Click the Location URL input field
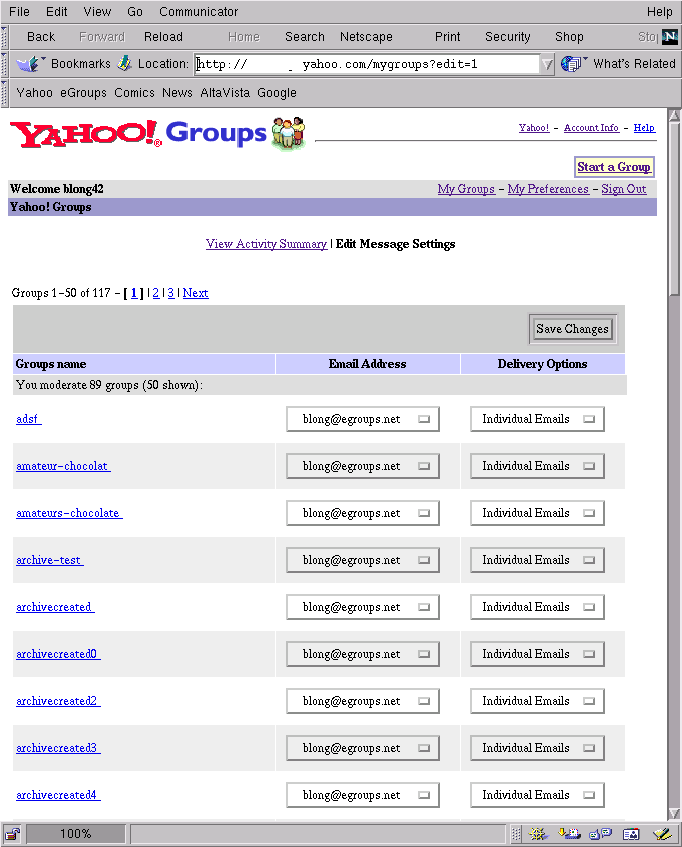The width and height of the screenshot is (682, 847). 367,64
